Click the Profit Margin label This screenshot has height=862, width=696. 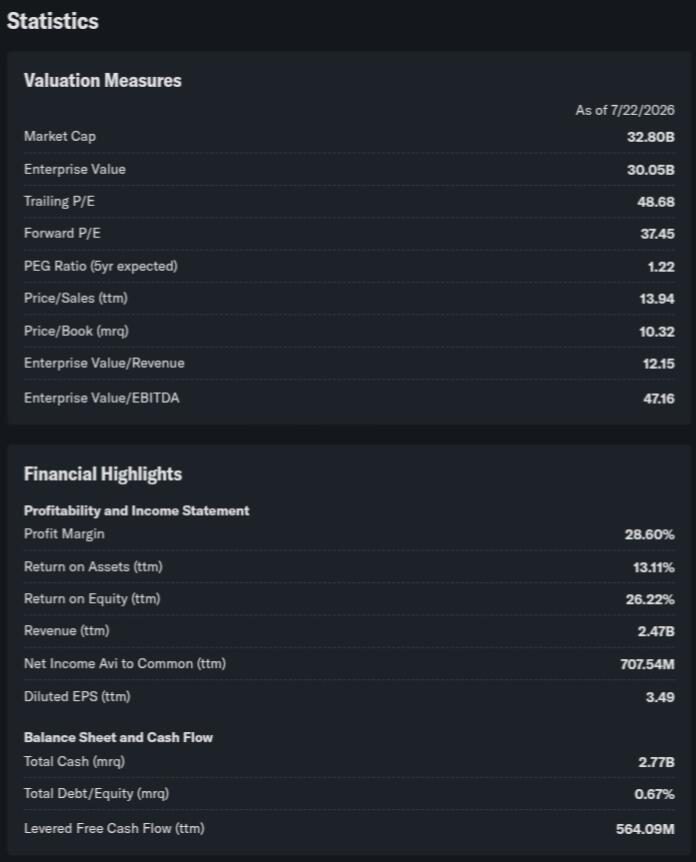64,534
